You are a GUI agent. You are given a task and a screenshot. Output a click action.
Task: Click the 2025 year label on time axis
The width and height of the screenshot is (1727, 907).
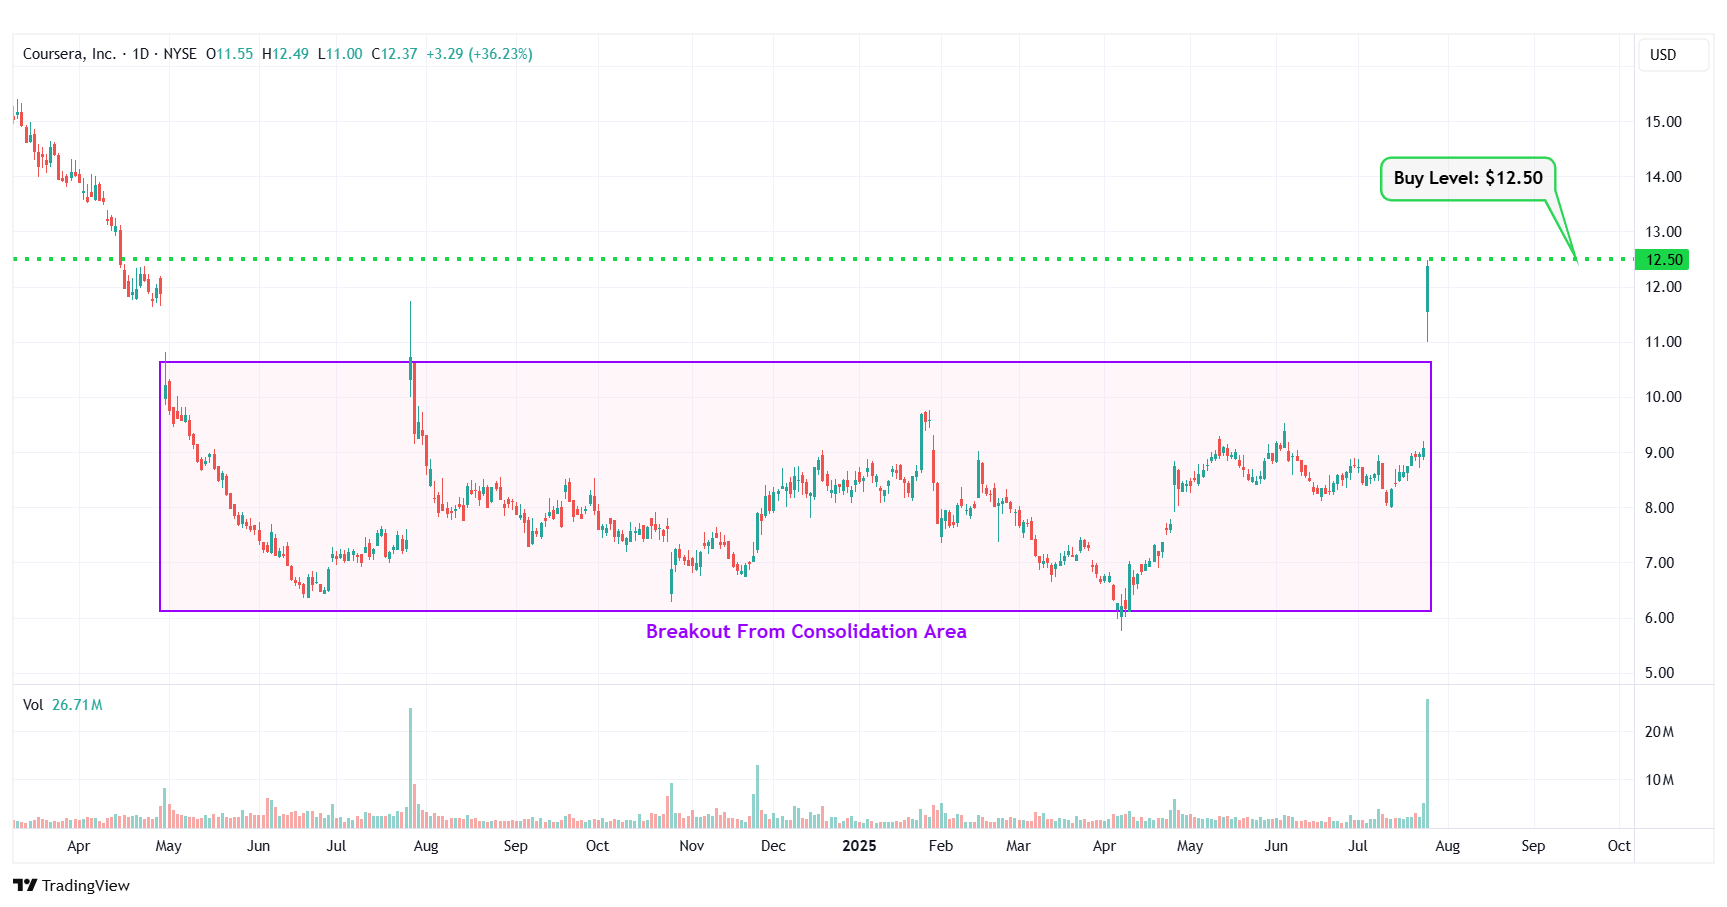859,846
